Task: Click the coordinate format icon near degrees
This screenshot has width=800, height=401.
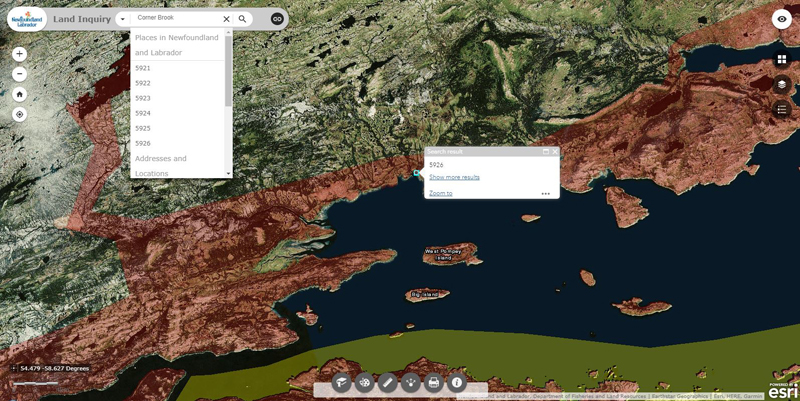Action: point(14,368)
